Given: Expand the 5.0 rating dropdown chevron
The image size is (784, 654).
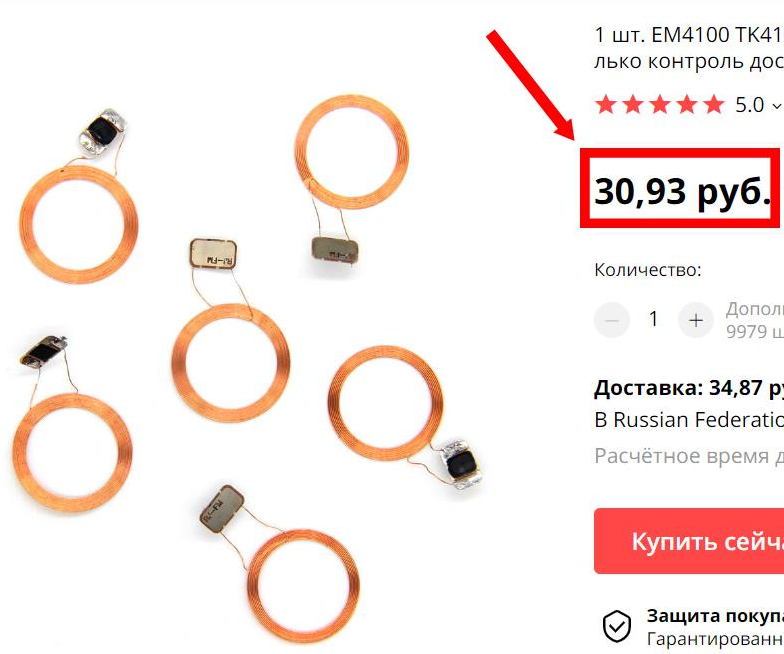Looking at the screenshot, I should (x=776, y=106).
